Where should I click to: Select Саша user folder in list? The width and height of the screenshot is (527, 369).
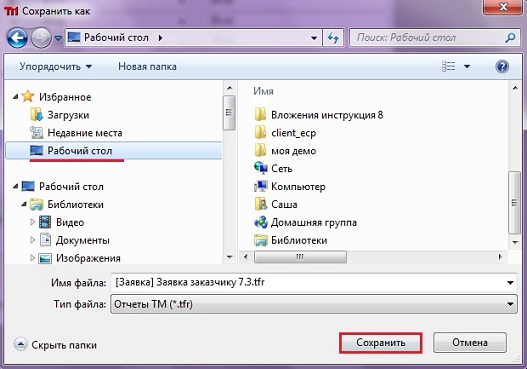tap(284, 204)
